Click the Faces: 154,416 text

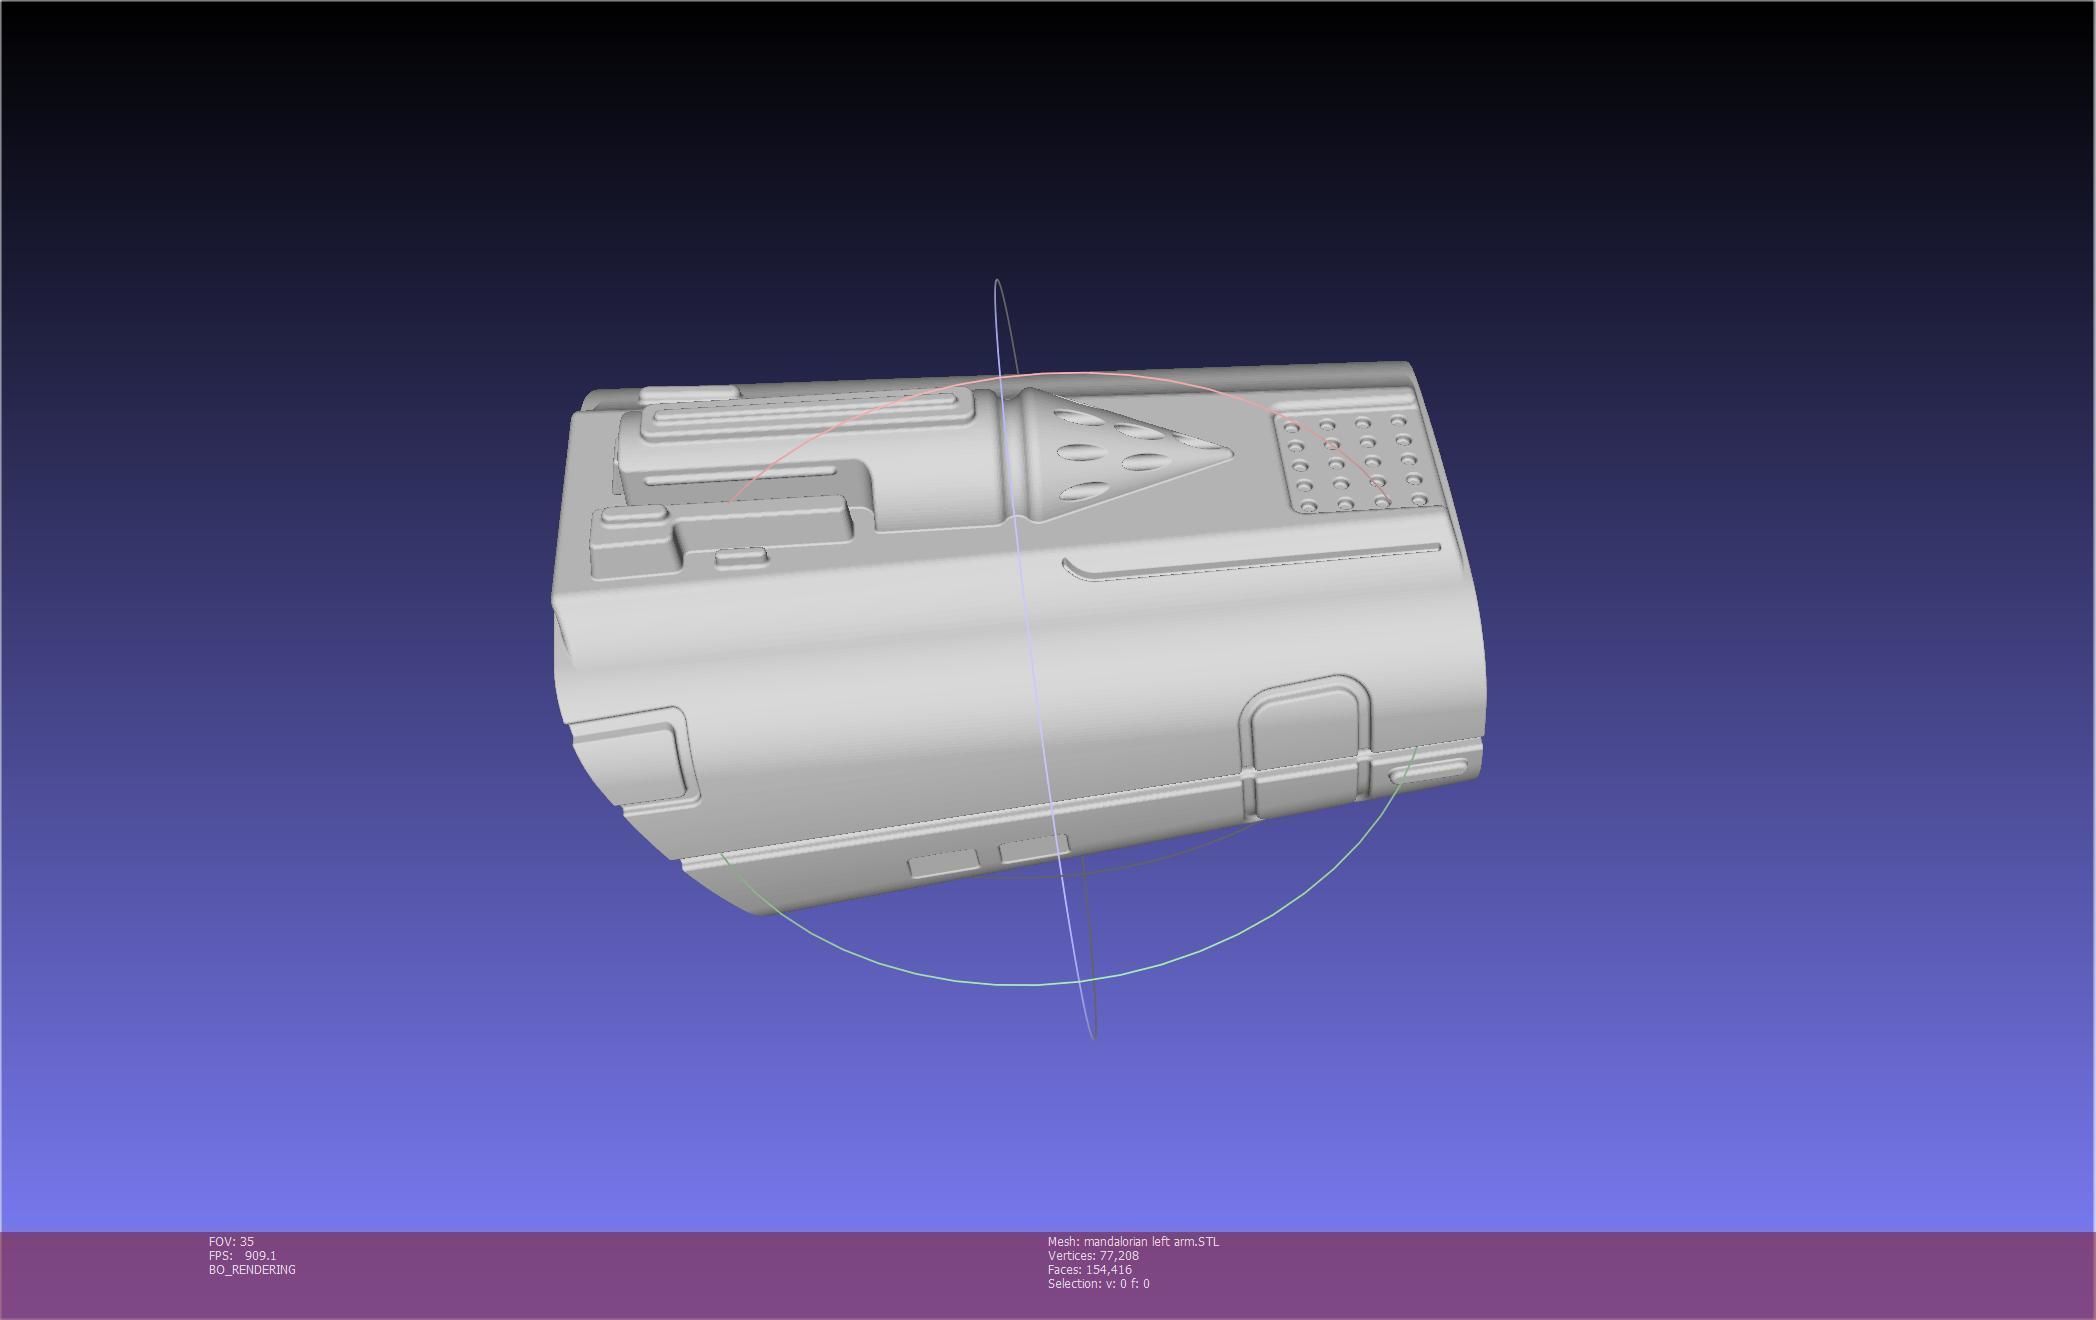pyautogui.click(x=1090, y=1269)
